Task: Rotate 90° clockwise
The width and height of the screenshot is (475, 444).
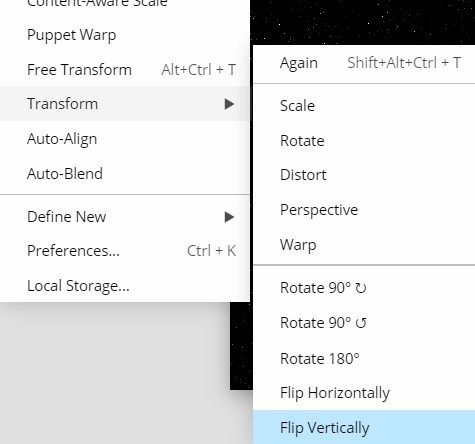Action: coord(364,288)
